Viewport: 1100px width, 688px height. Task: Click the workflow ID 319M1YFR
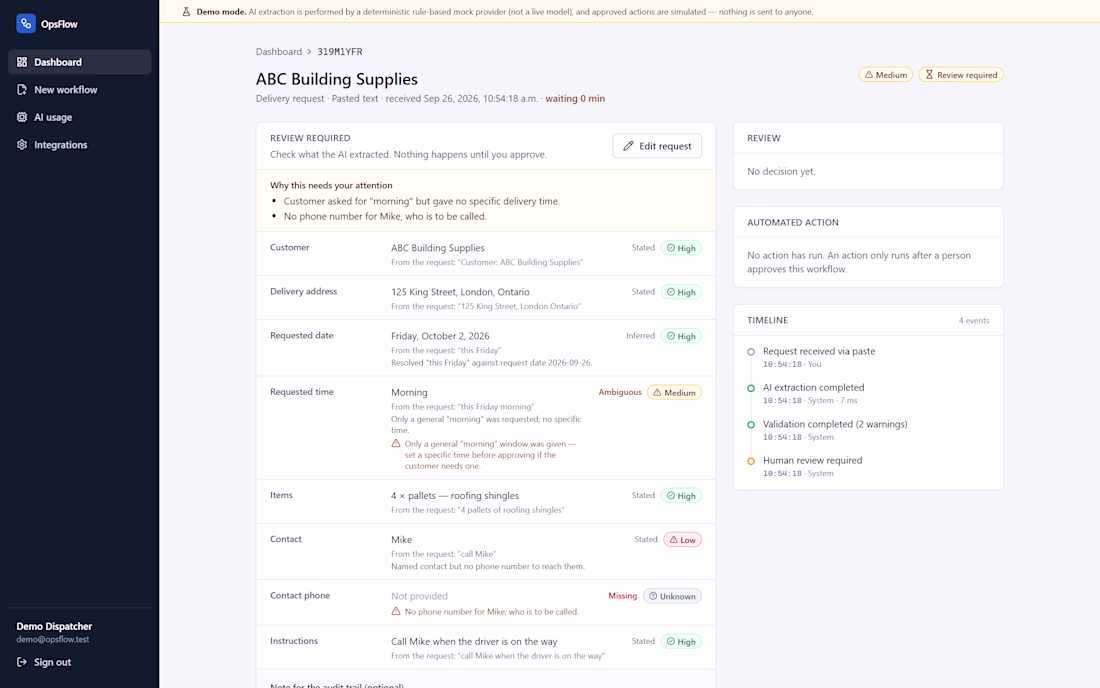click(x=340, y=52)
